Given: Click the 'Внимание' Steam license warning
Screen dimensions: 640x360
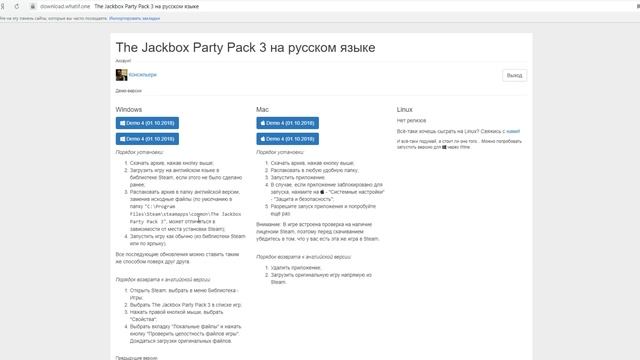Looking at the screenshot, I should click(318, 231).
